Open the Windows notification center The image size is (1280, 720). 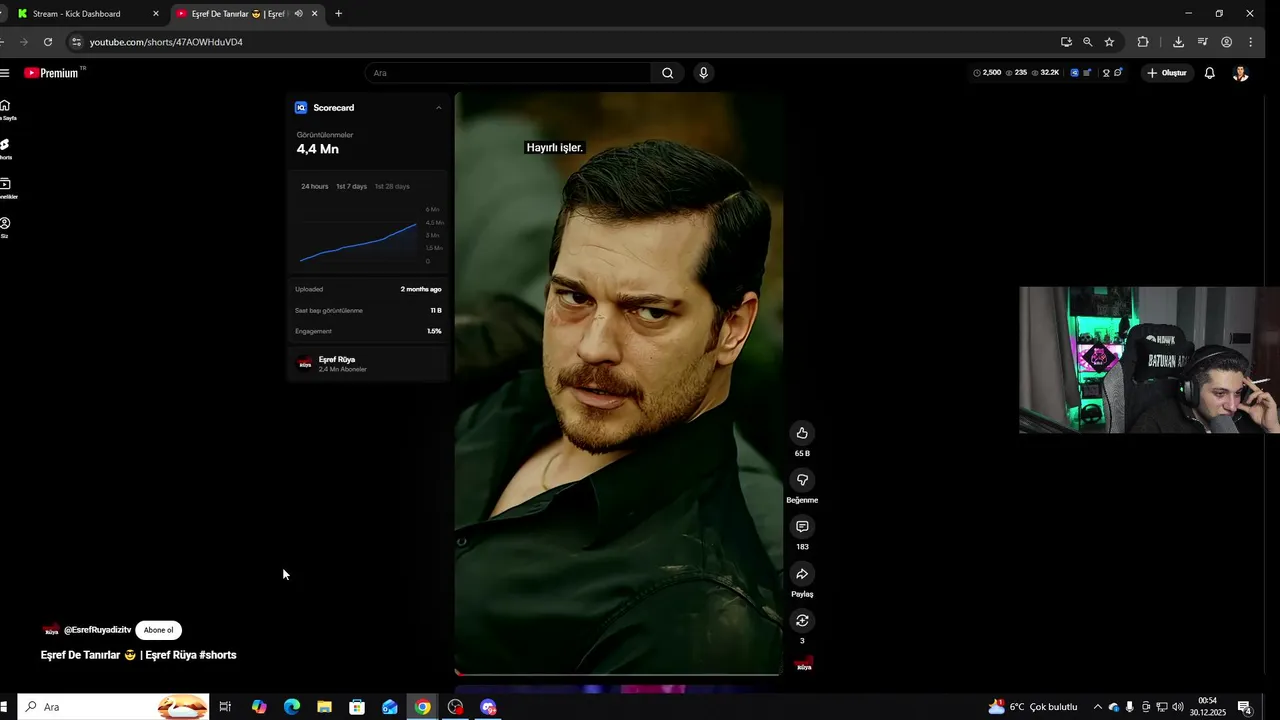(x=1244, y=707)
